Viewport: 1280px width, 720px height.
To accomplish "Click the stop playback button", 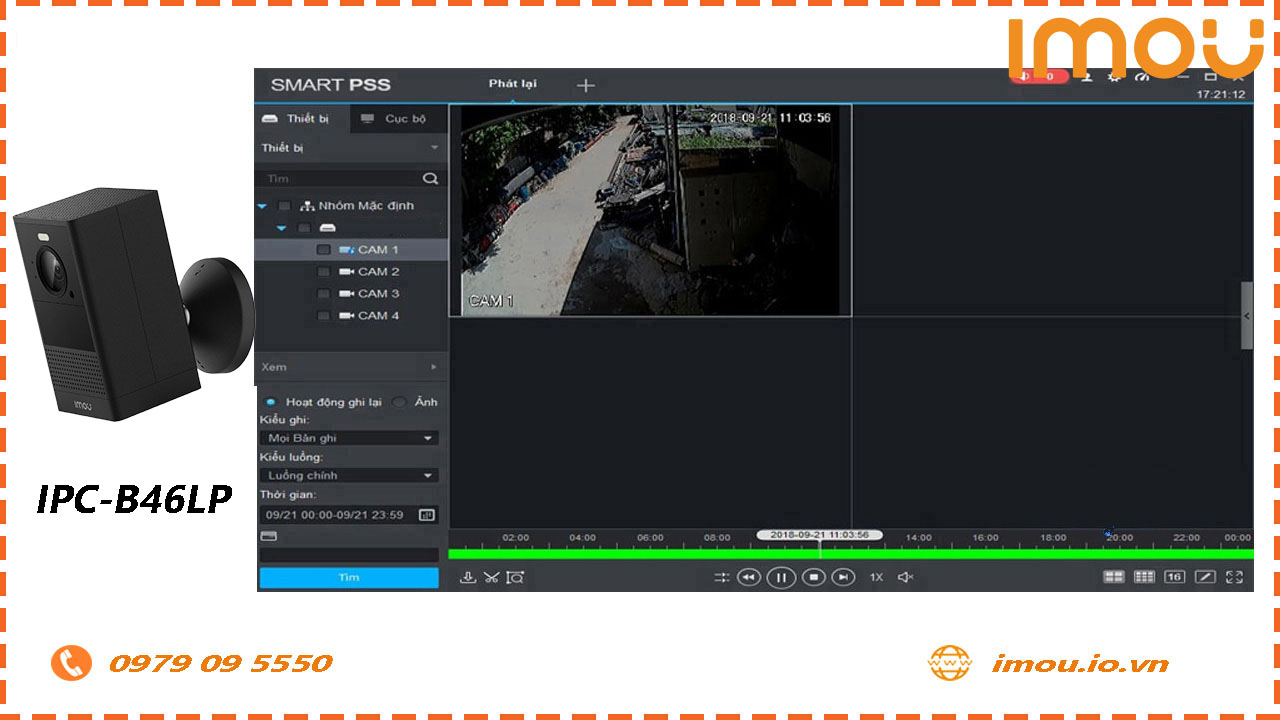I will 813,577.
